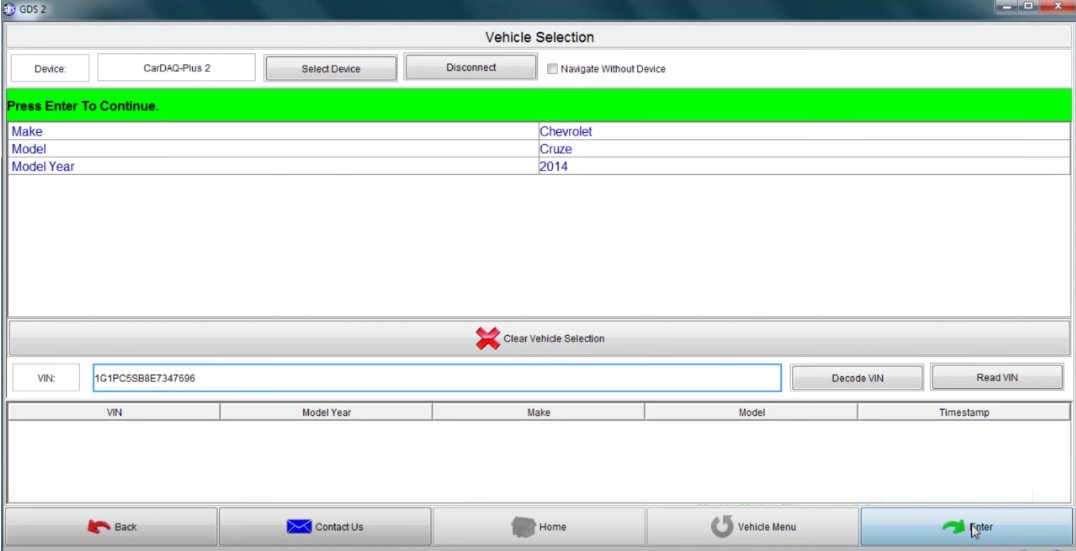Click the green Enter arrow icon
The image size is (1076, 551).
coord(953,527)
